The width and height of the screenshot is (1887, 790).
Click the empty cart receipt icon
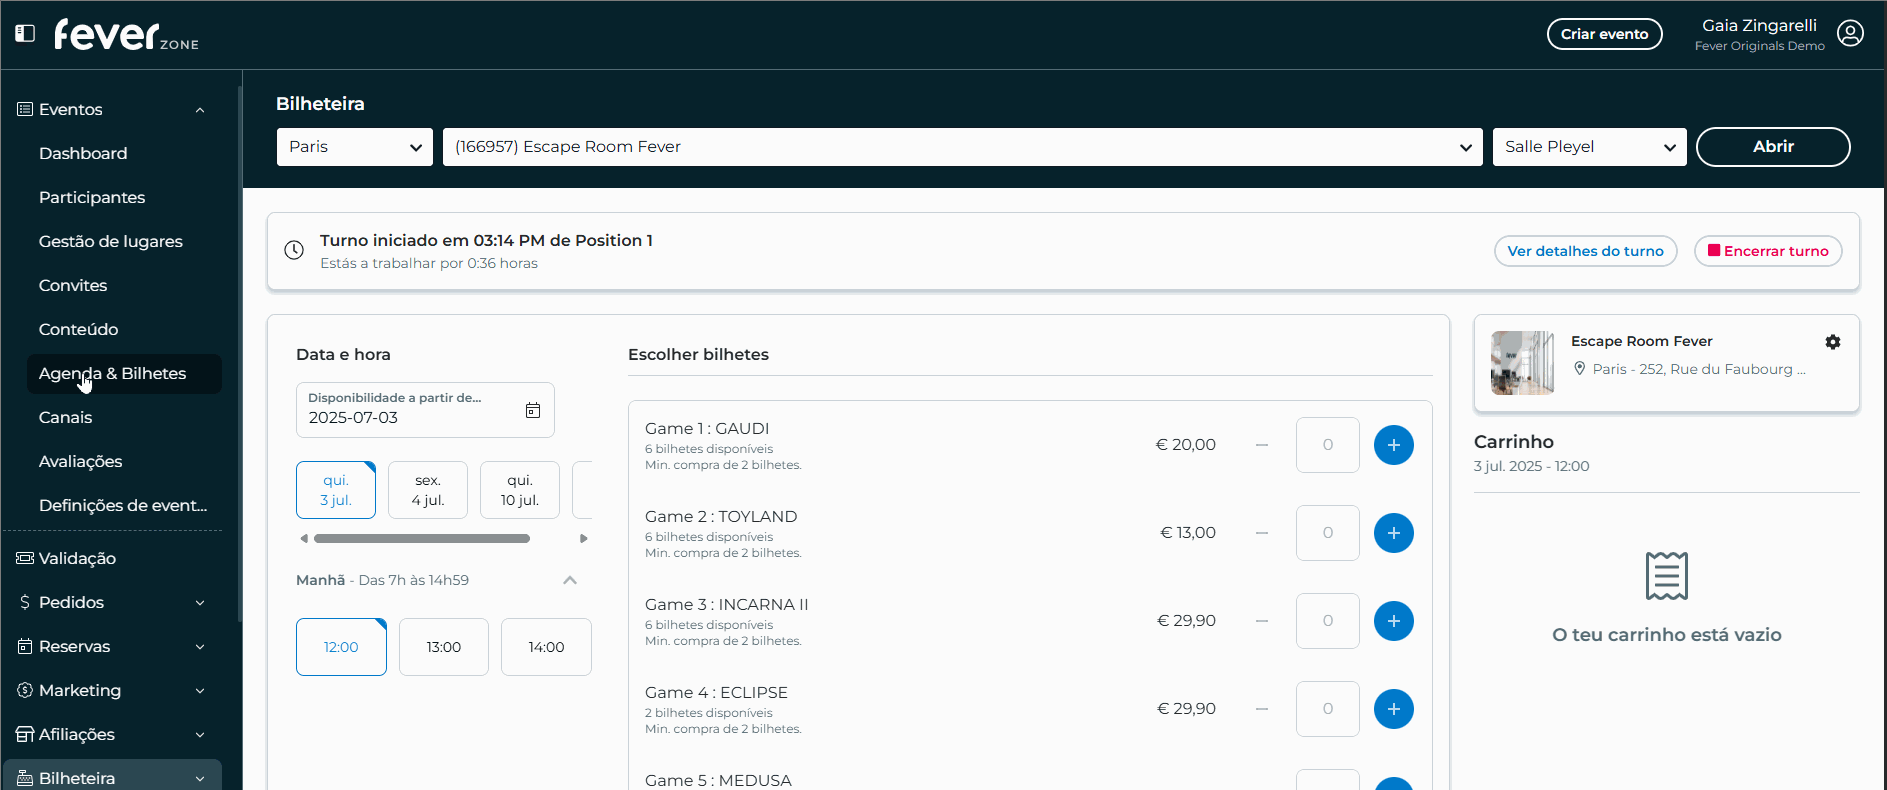[x=1667, y=576]
